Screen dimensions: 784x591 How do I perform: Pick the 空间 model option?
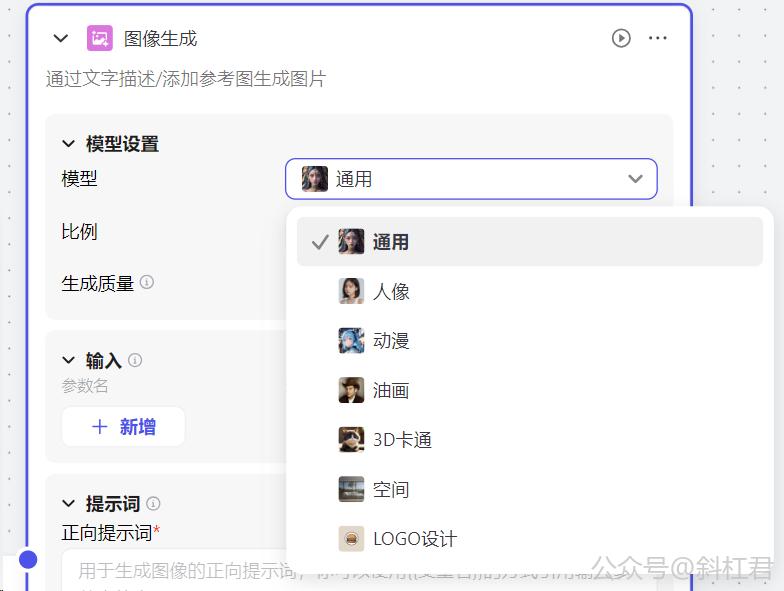530,489
